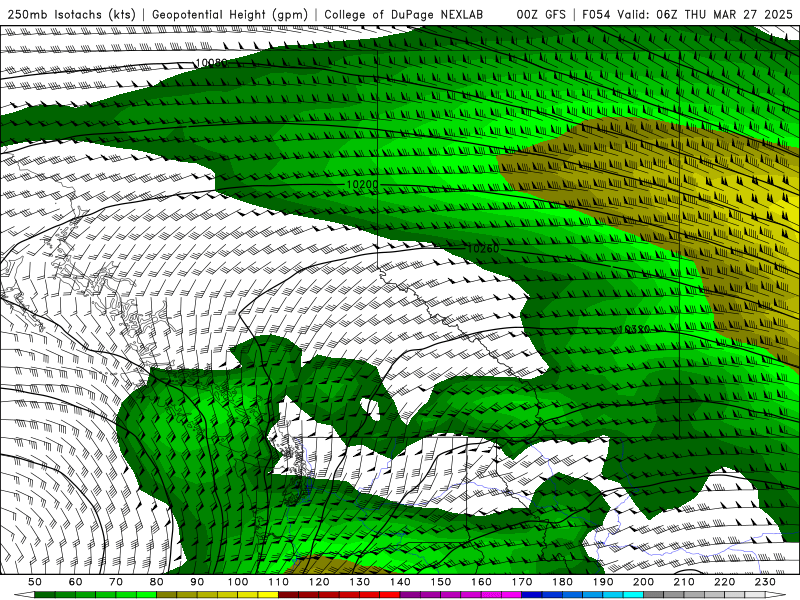Pick the bright magenta swatch ending at 170

pyautogui.click(x=512, y=595)
